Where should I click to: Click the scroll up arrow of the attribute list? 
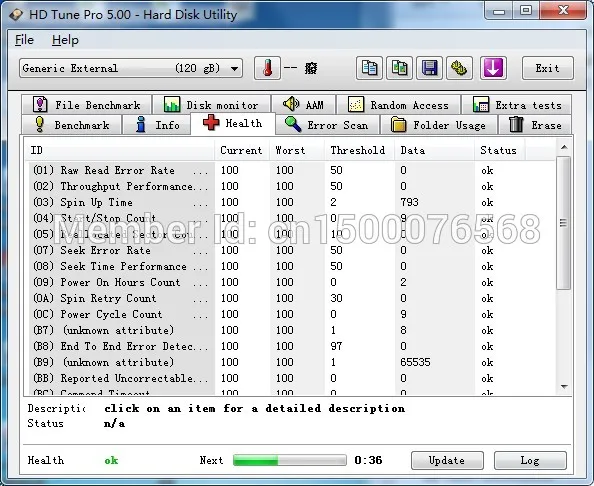coord(564,147)
